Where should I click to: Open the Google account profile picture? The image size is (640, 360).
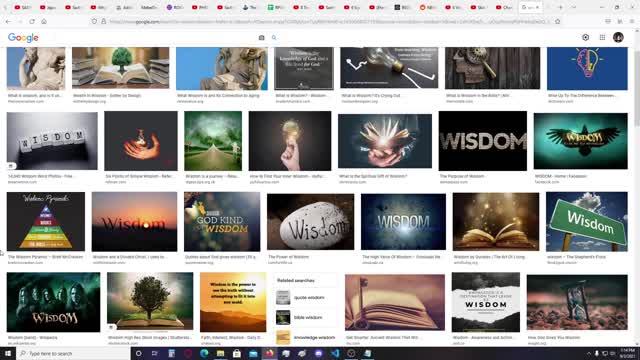(618, 37)
